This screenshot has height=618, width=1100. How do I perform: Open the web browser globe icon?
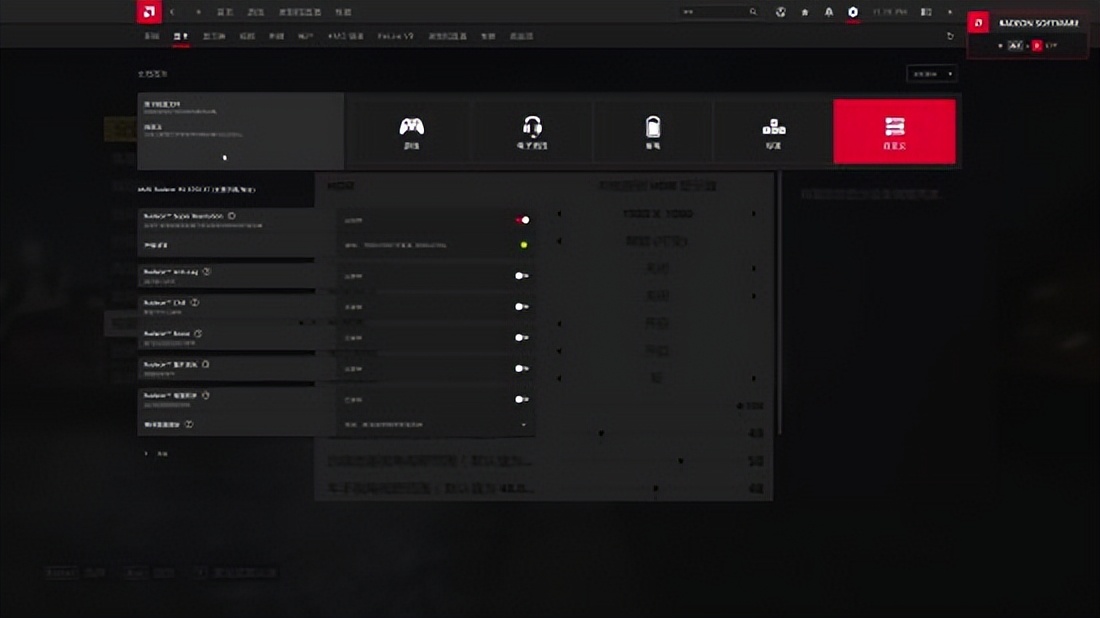coord(780,12)
